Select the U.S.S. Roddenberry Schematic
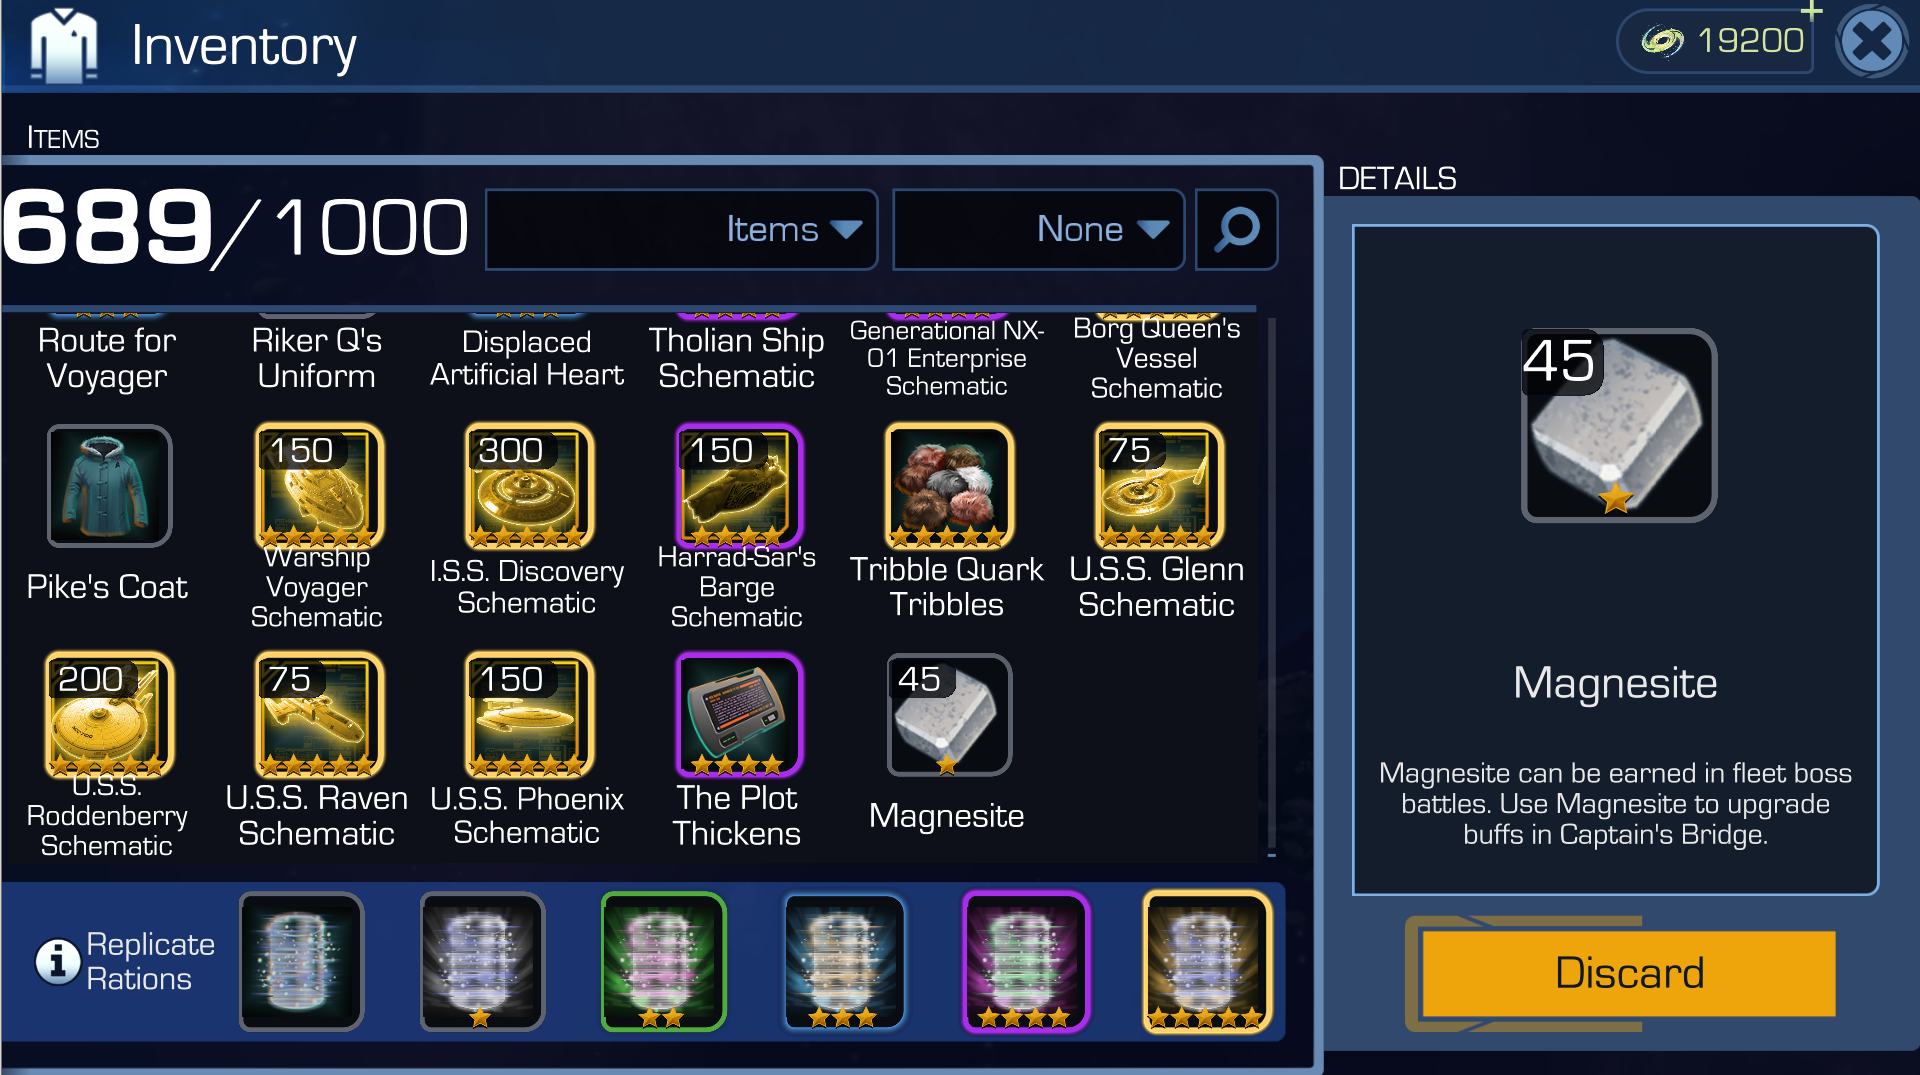This screenshot has width=1920, height=1075. [x=109, y=715]
